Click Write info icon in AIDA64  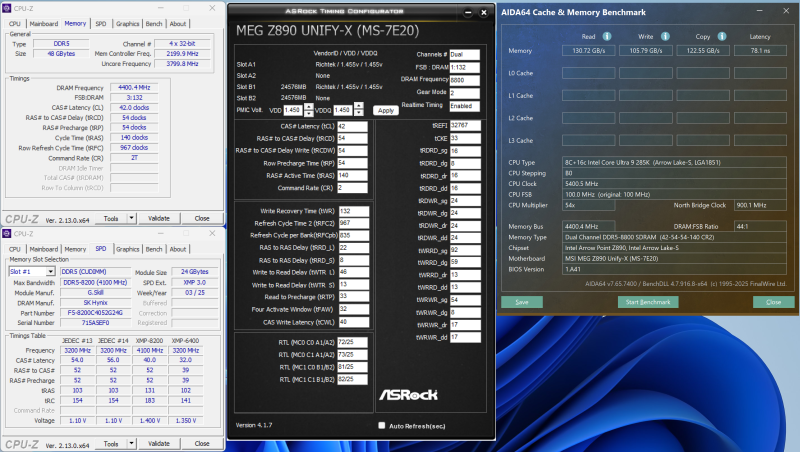[x=665, y=36]
